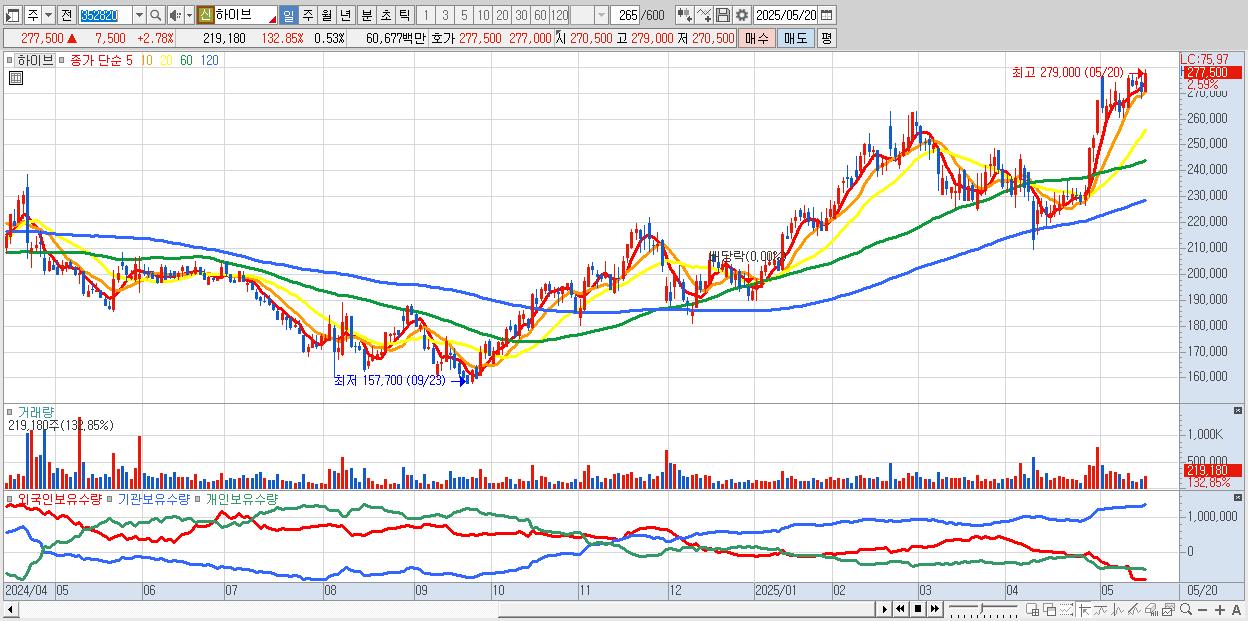Click the slanted trend line icon in bottom toolbar
Viewport: 1248px width, 621px height.
[1135, 610]
